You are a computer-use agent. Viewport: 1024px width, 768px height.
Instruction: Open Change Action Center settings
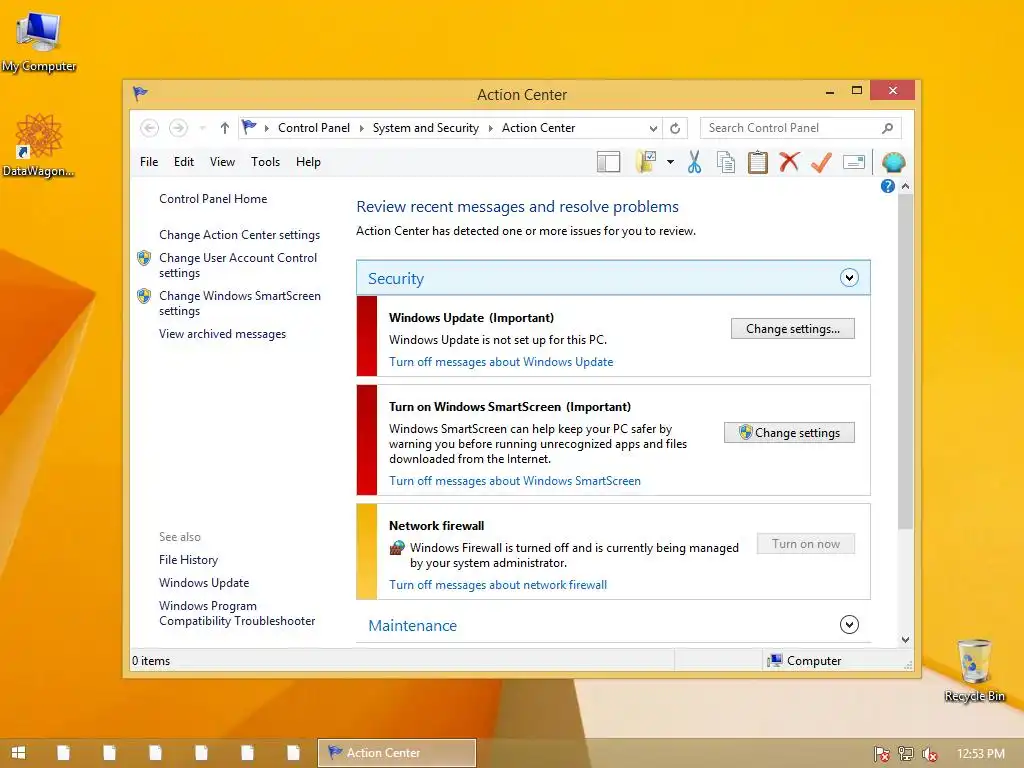tap(240, 234)
